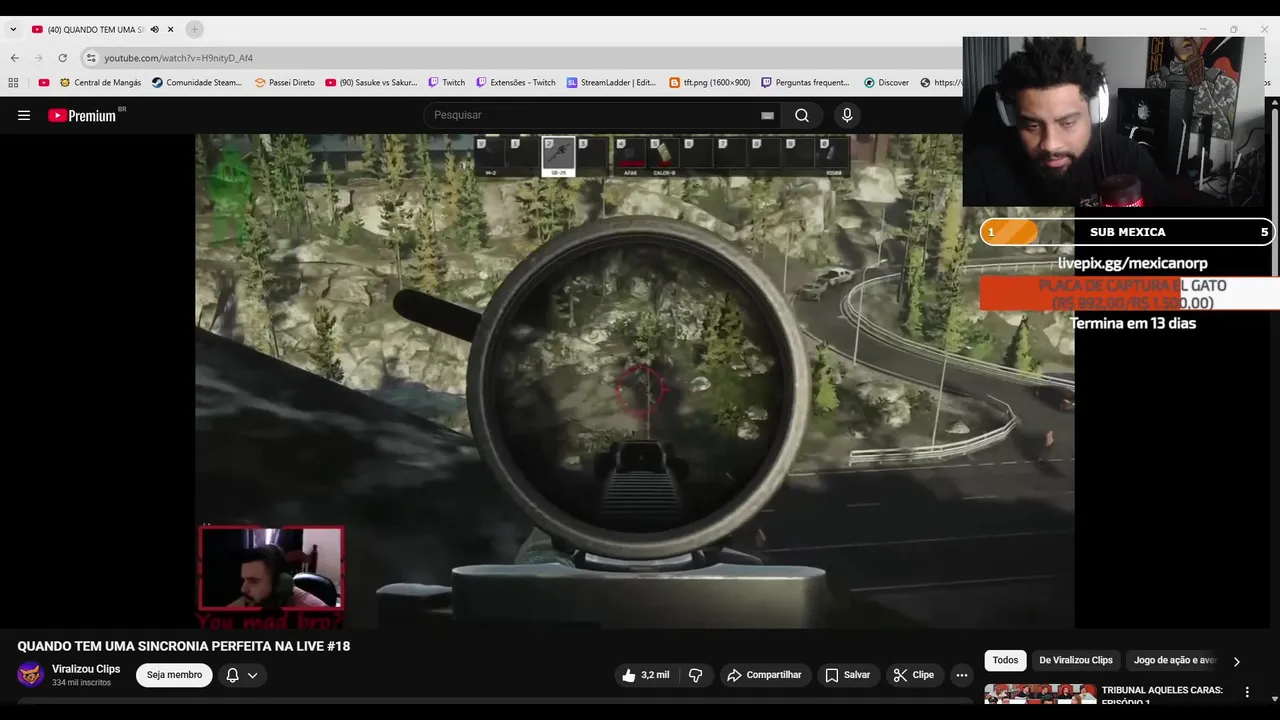Open the notification bell dropdown
Viewport: 1280px width, 720px height.
pos(241,675)
